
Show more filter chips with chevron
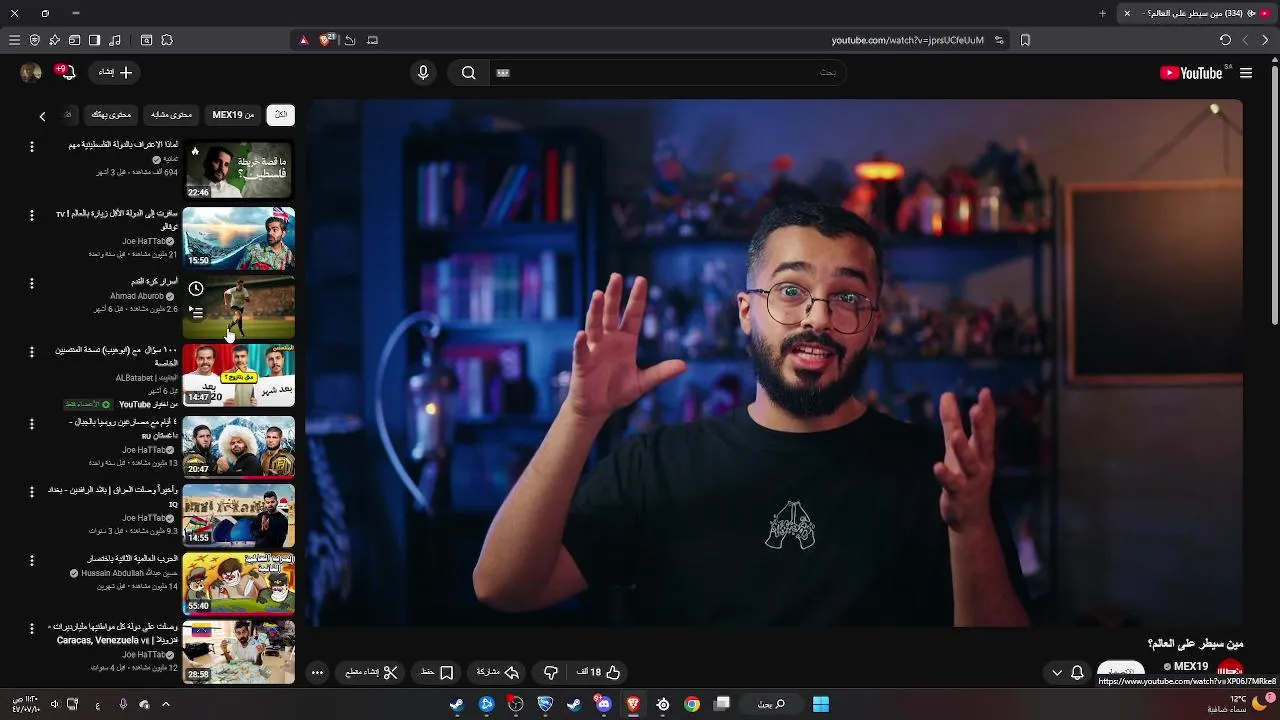pyautogui.click(x=42, y=116)
